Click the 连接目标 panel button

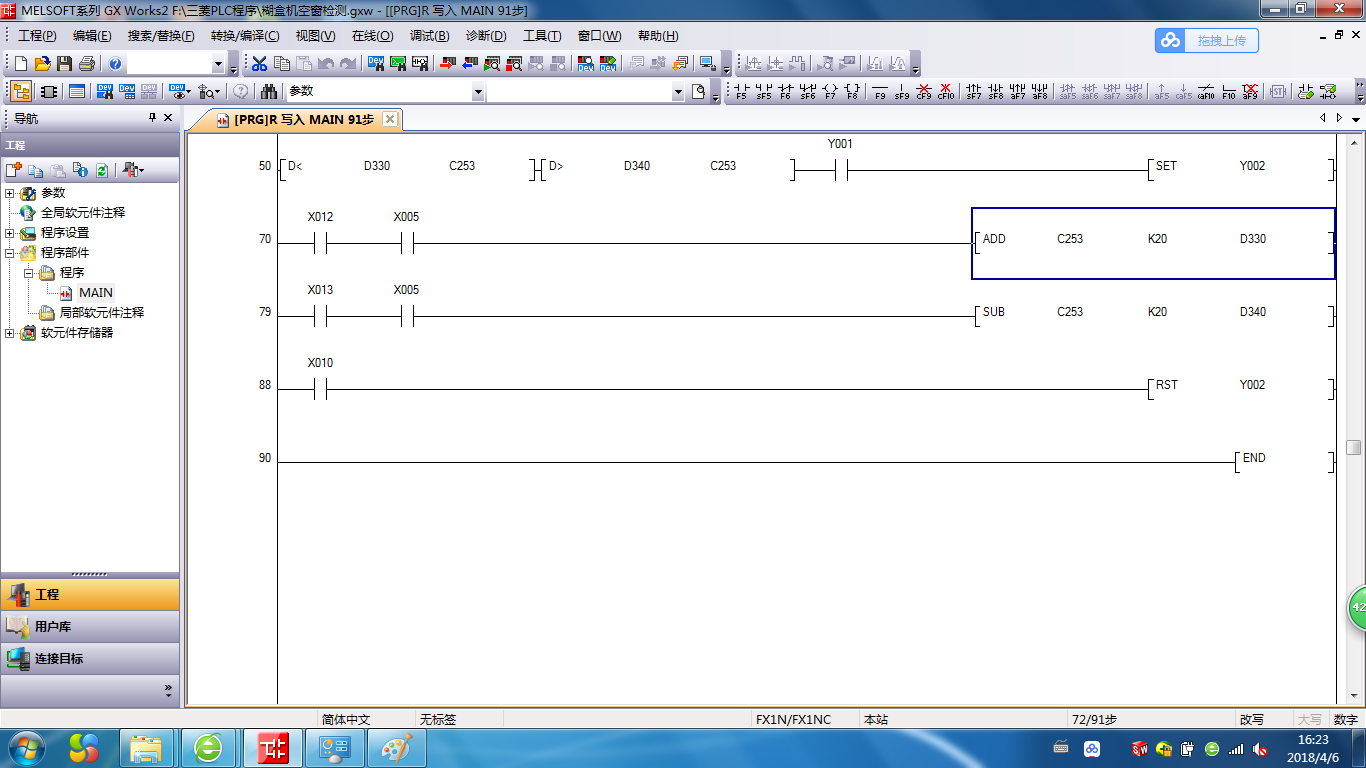point(90,659)
